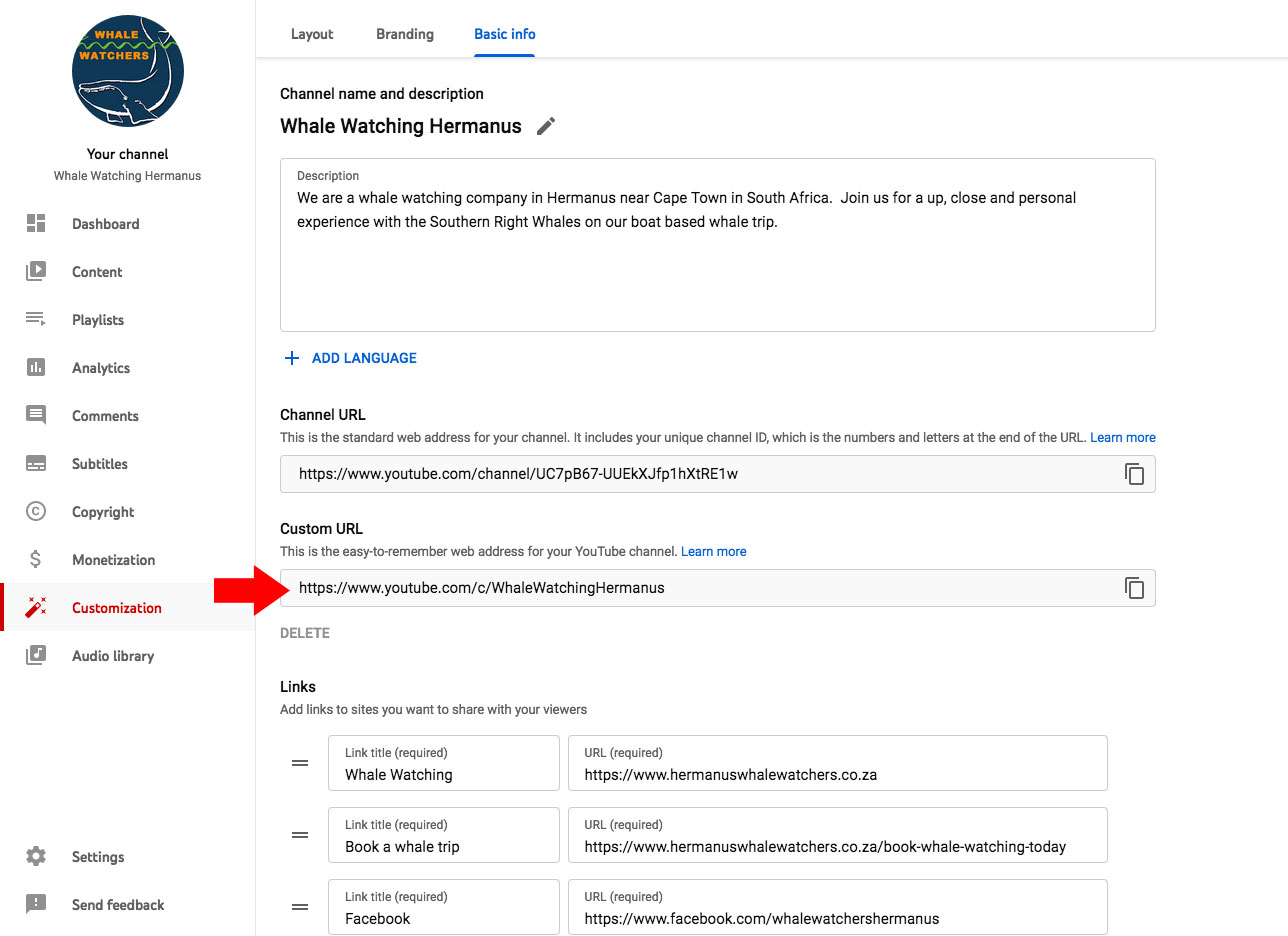Click the Analytics bar chart icon
This screenshot has width=1288, height=936.
tap(36, 367)
